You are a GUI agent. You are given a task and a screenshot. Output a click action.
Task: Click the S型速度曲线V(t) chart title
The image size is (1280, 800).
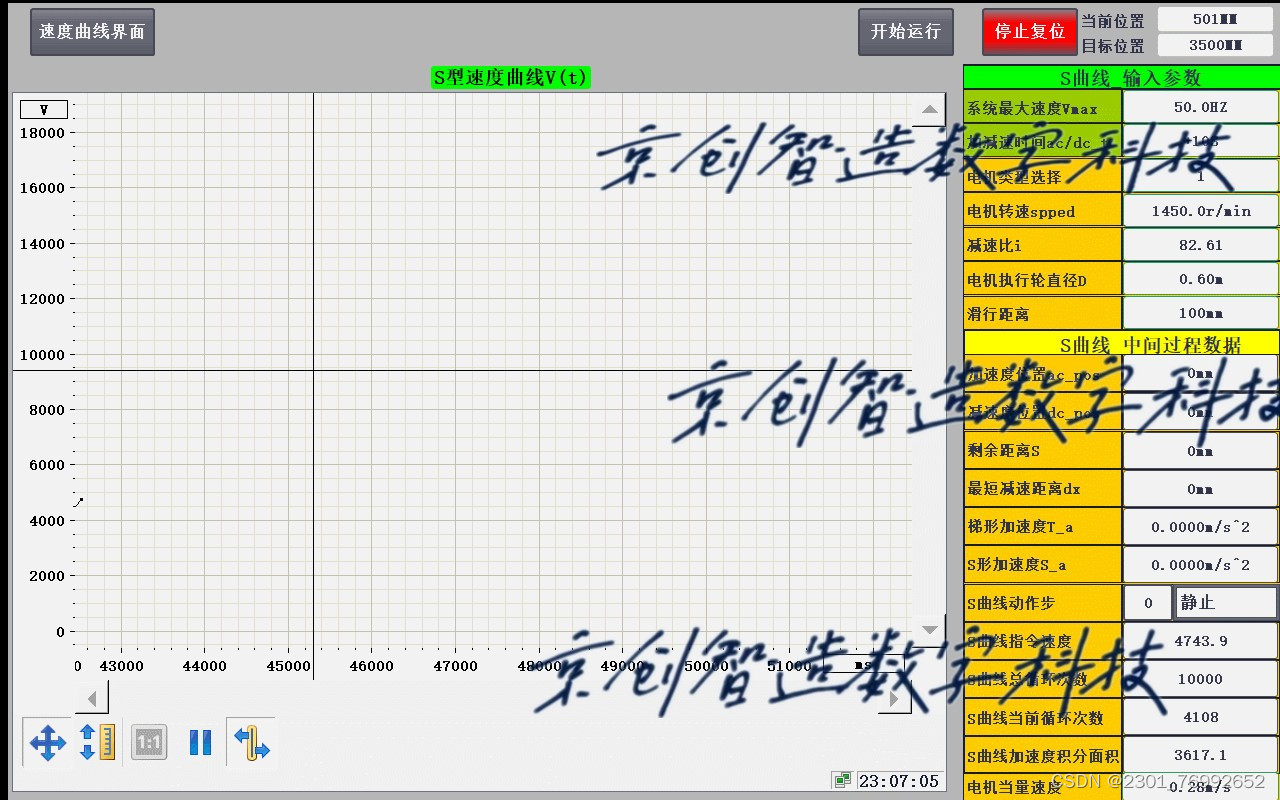511,78
